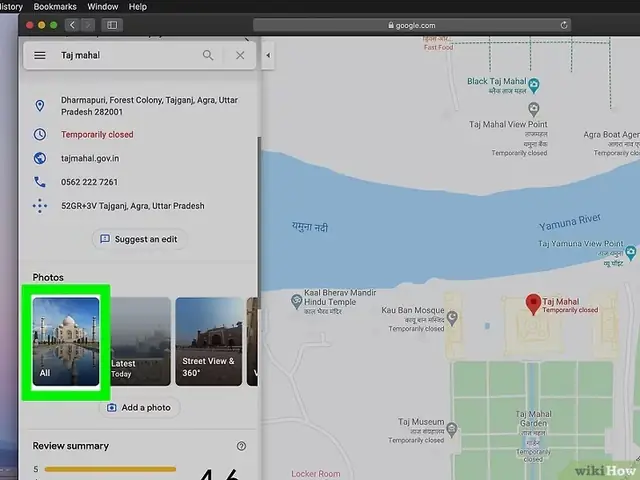
Task: Collapse the side panel arrow
Action: pyautogui.click(x=268, y=55)
